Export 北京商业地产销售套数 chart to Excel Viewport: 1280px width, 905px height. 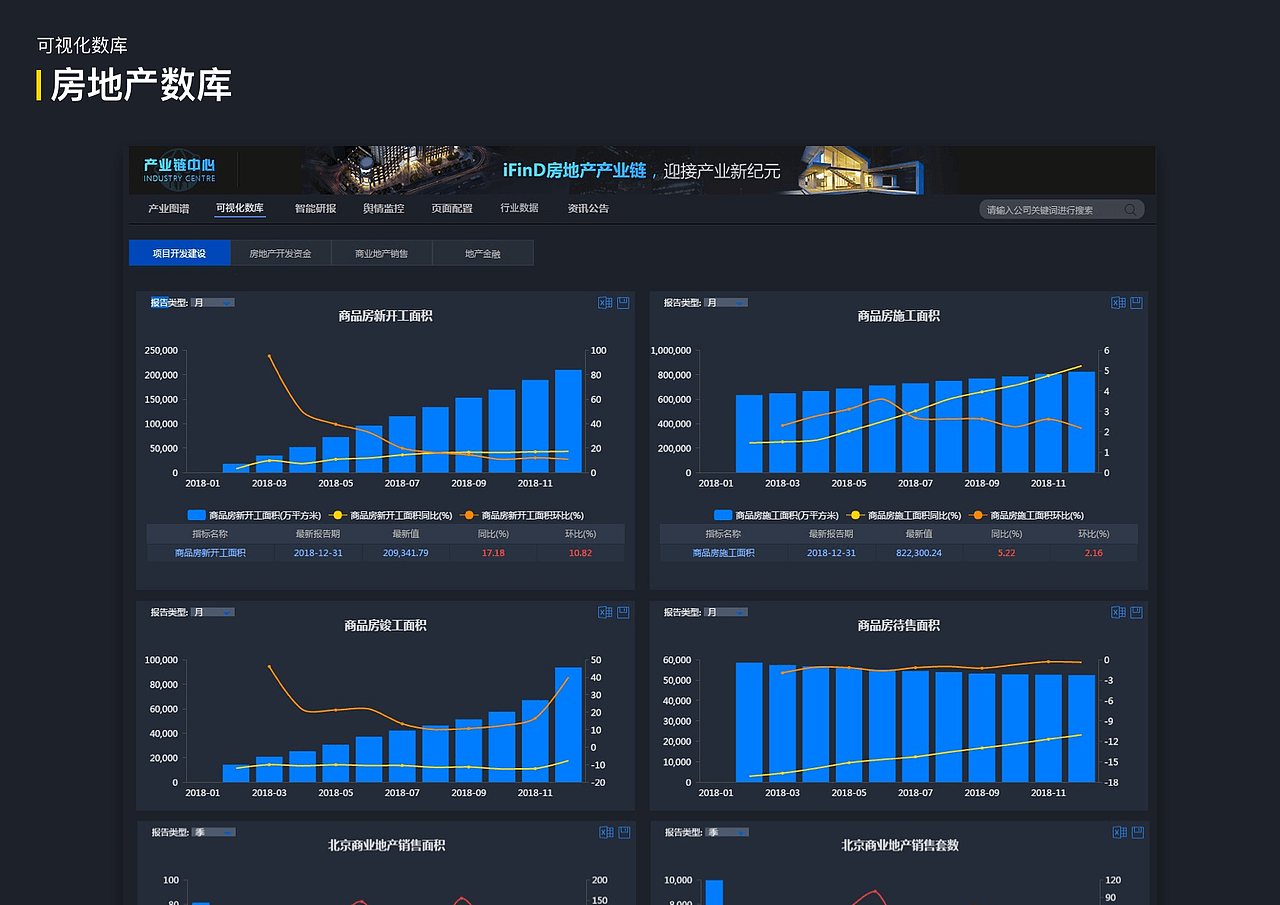(x=1119, y=832)
